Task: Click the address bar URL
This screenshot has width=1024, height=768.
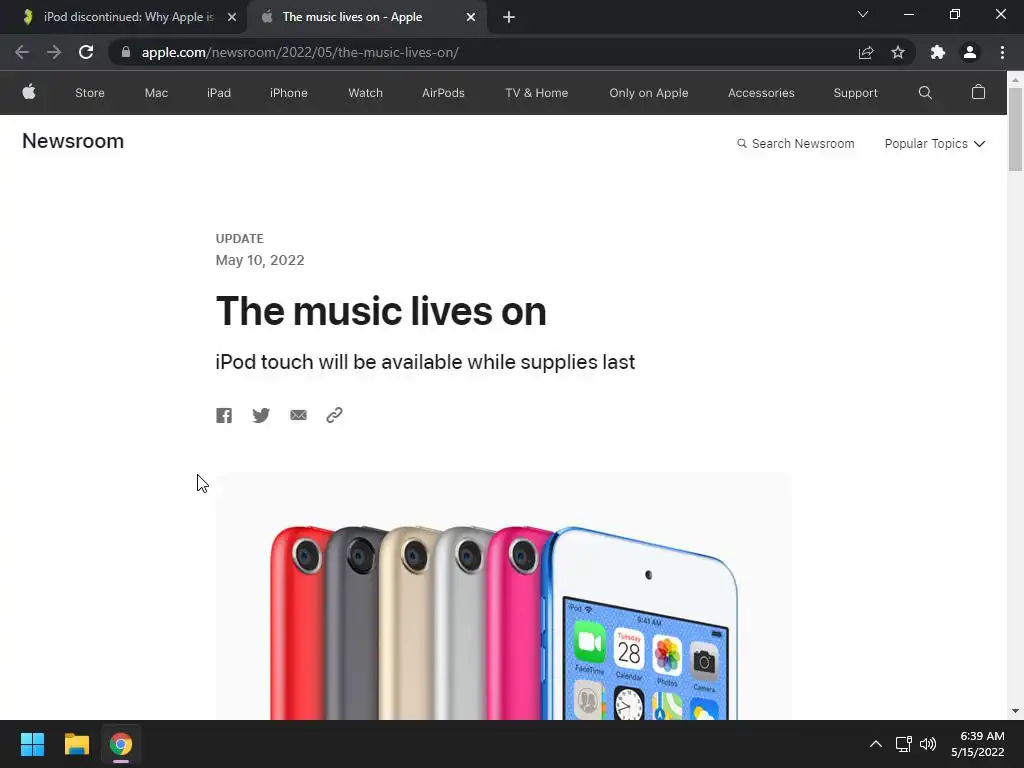Action: point(300,52)
